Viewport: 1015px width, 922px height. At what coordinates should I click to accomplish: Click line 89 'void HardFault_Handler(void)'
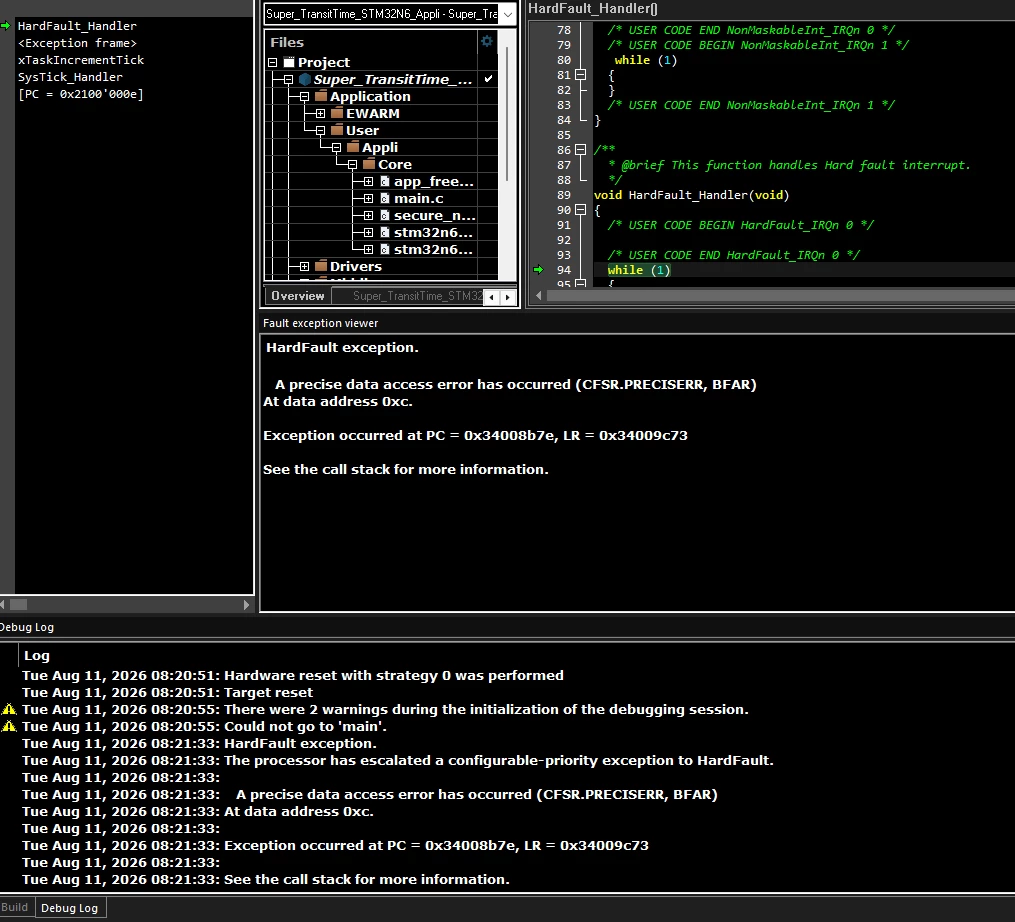691,195
